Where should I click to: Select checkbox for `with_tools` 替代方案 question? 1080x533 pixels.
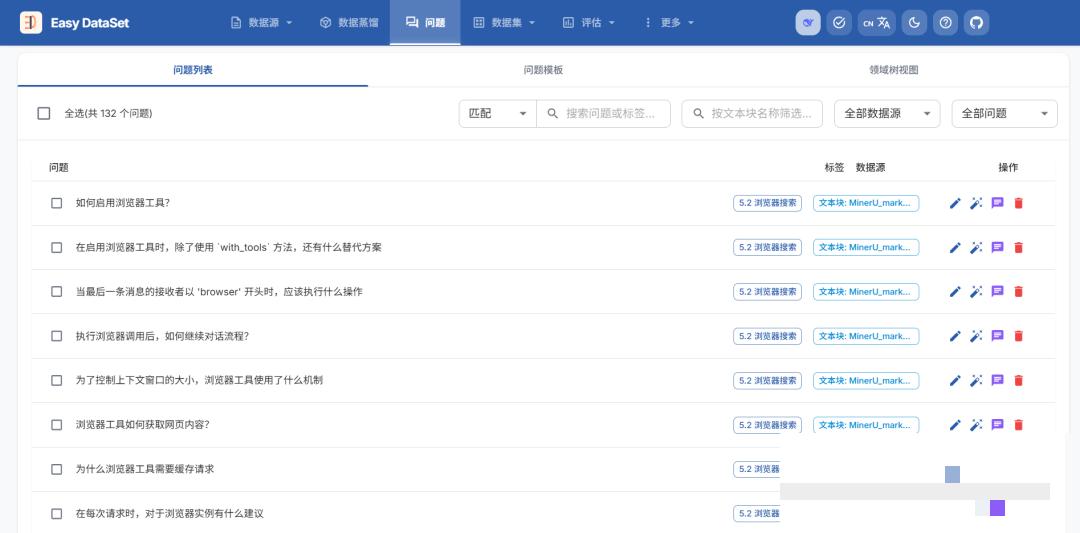(x=56, y=247)
